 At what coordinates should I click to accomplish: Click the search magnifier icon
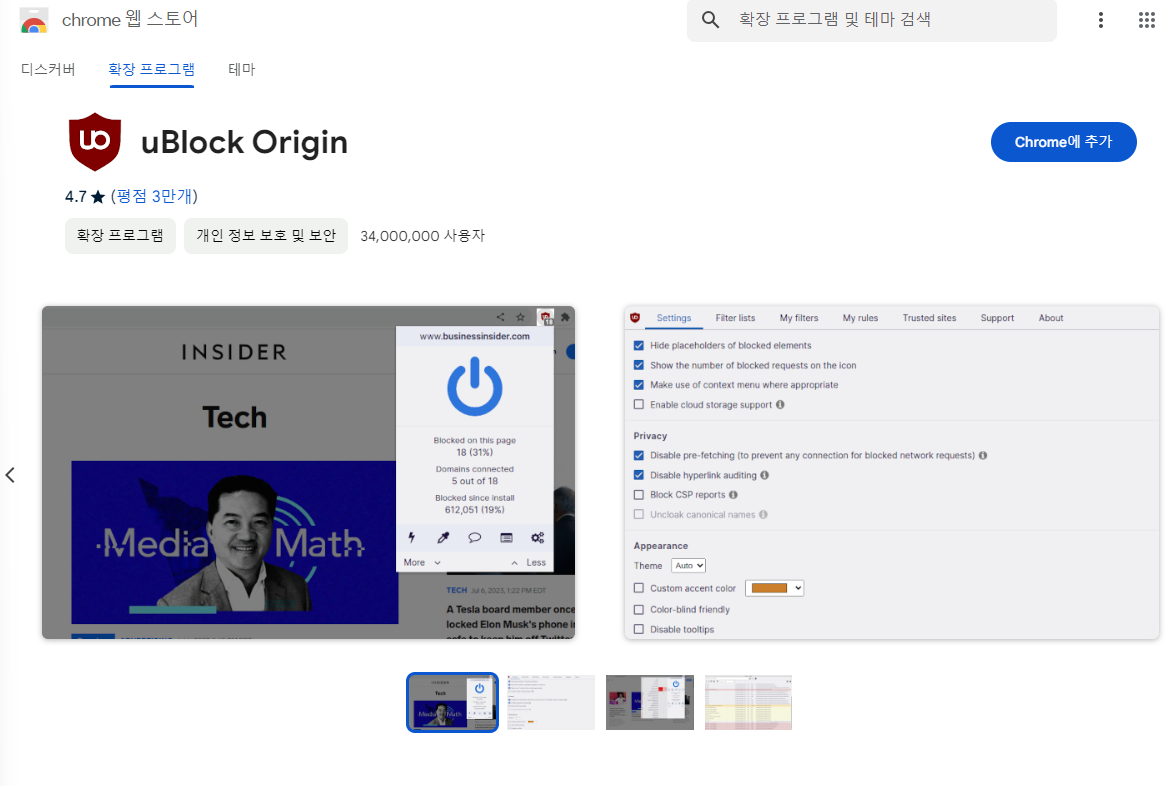click(710, 19)
